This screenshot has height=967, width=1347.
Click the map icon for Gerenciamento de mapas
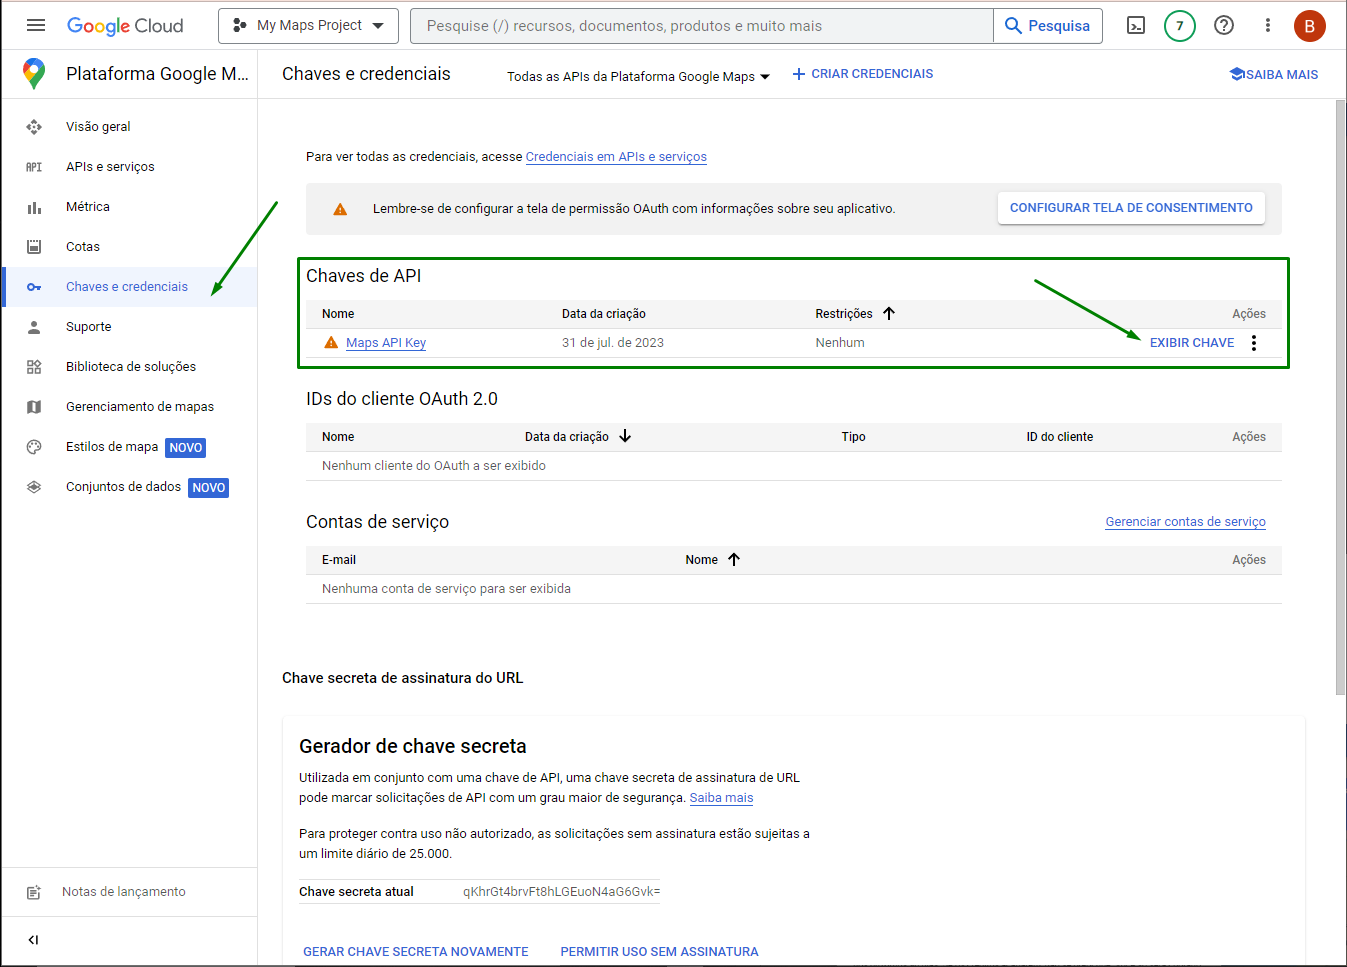pyautogui.click(x=34, y=407)
